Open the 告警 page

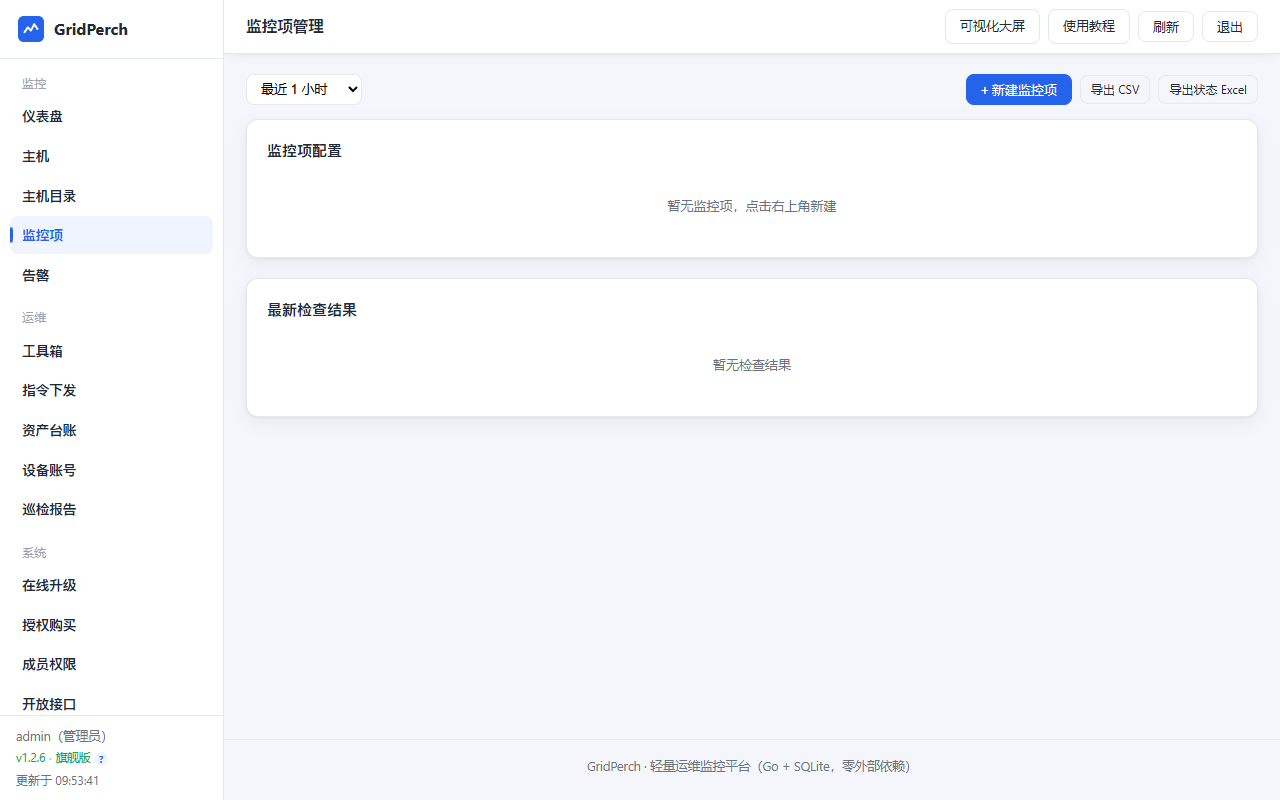point(111,275)
